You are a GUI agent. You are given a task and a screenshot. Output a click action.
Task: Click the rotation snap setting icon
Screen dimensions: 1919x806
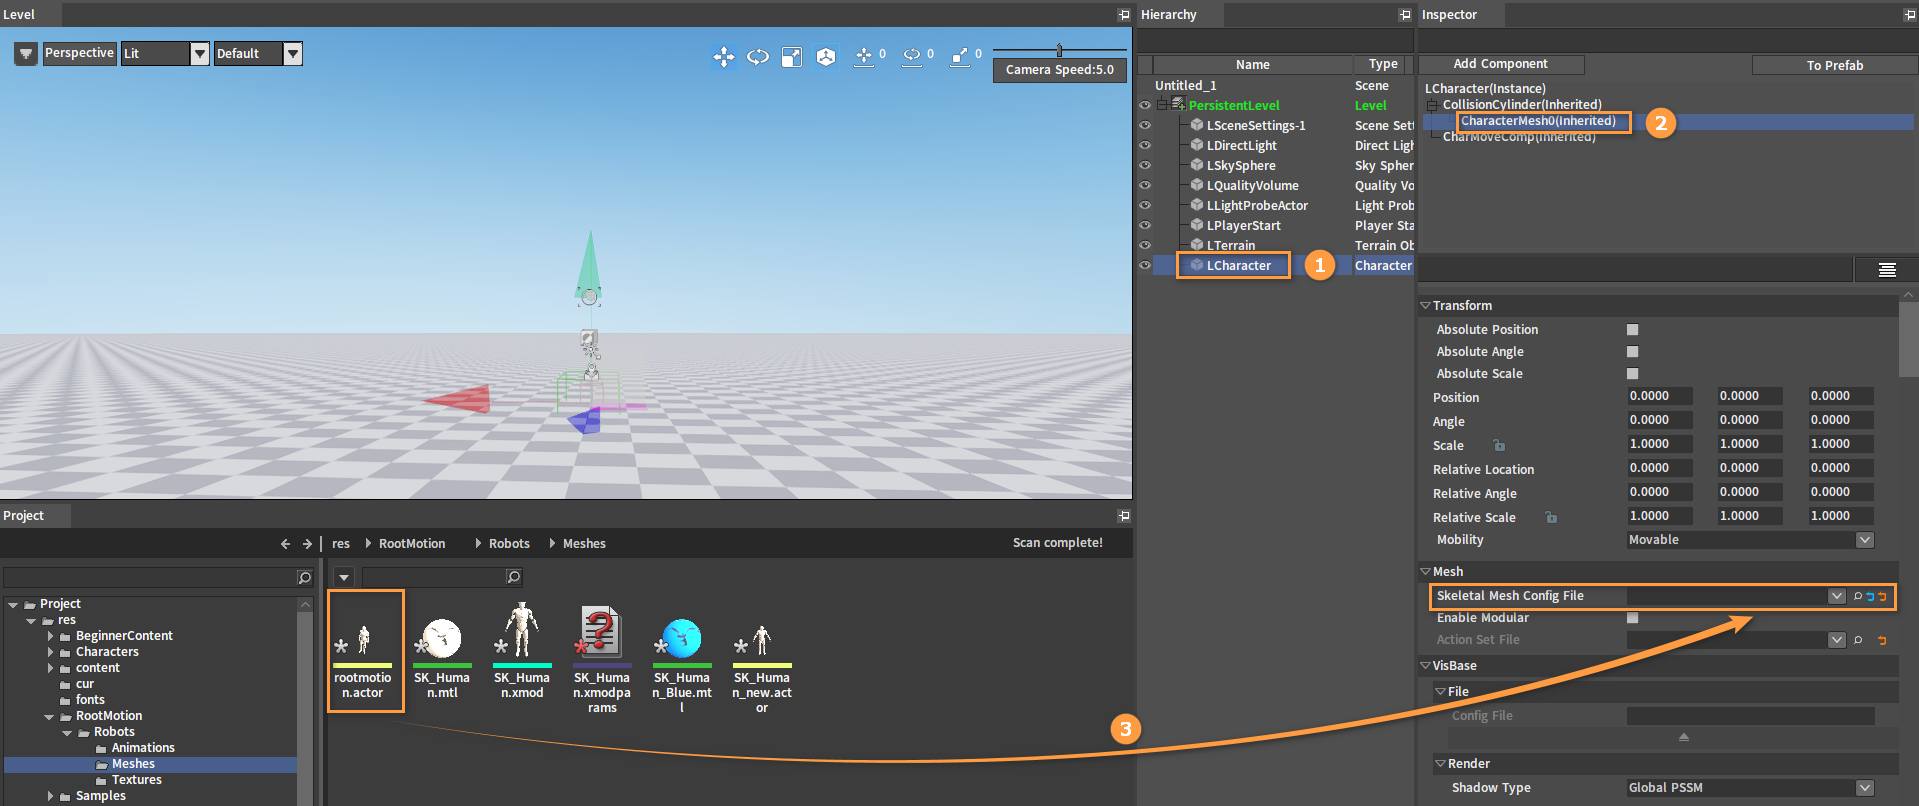[912, 57]
